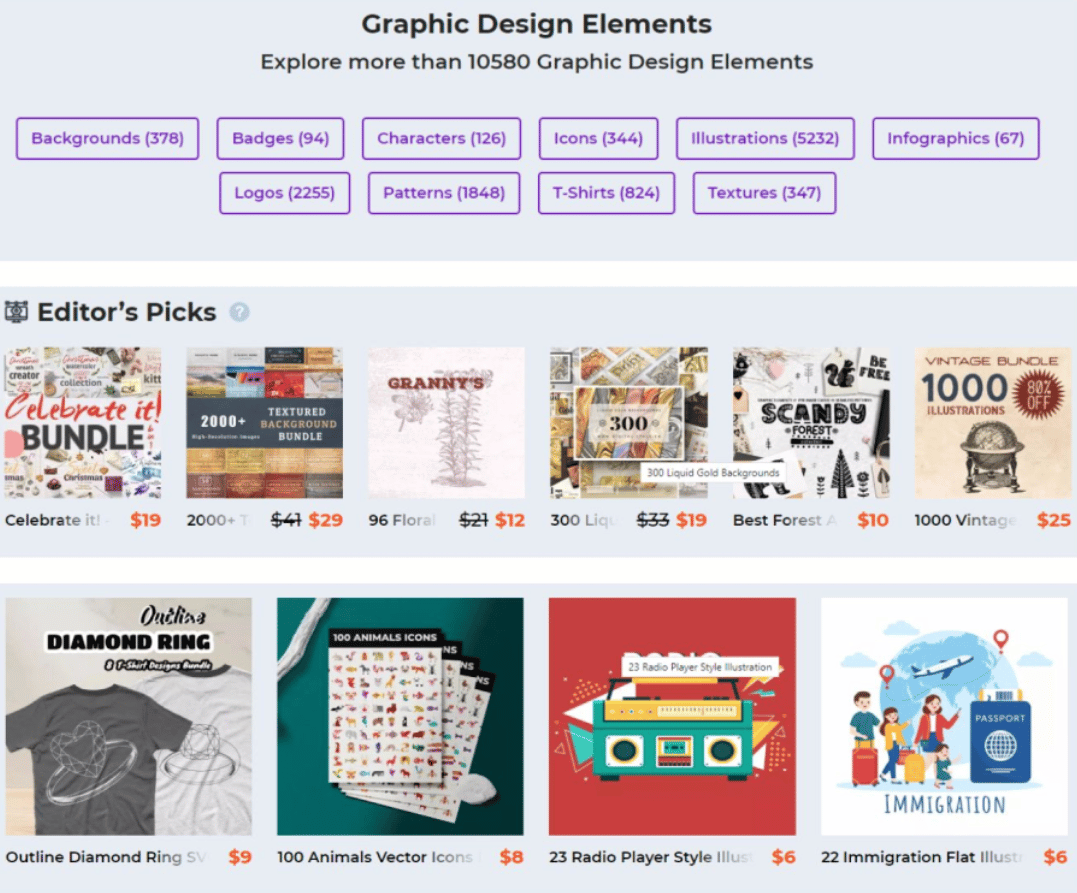The width and height of the screenshot is (1077, 893).
Task: Select the Badges (94) category
Action: point(280,139)
